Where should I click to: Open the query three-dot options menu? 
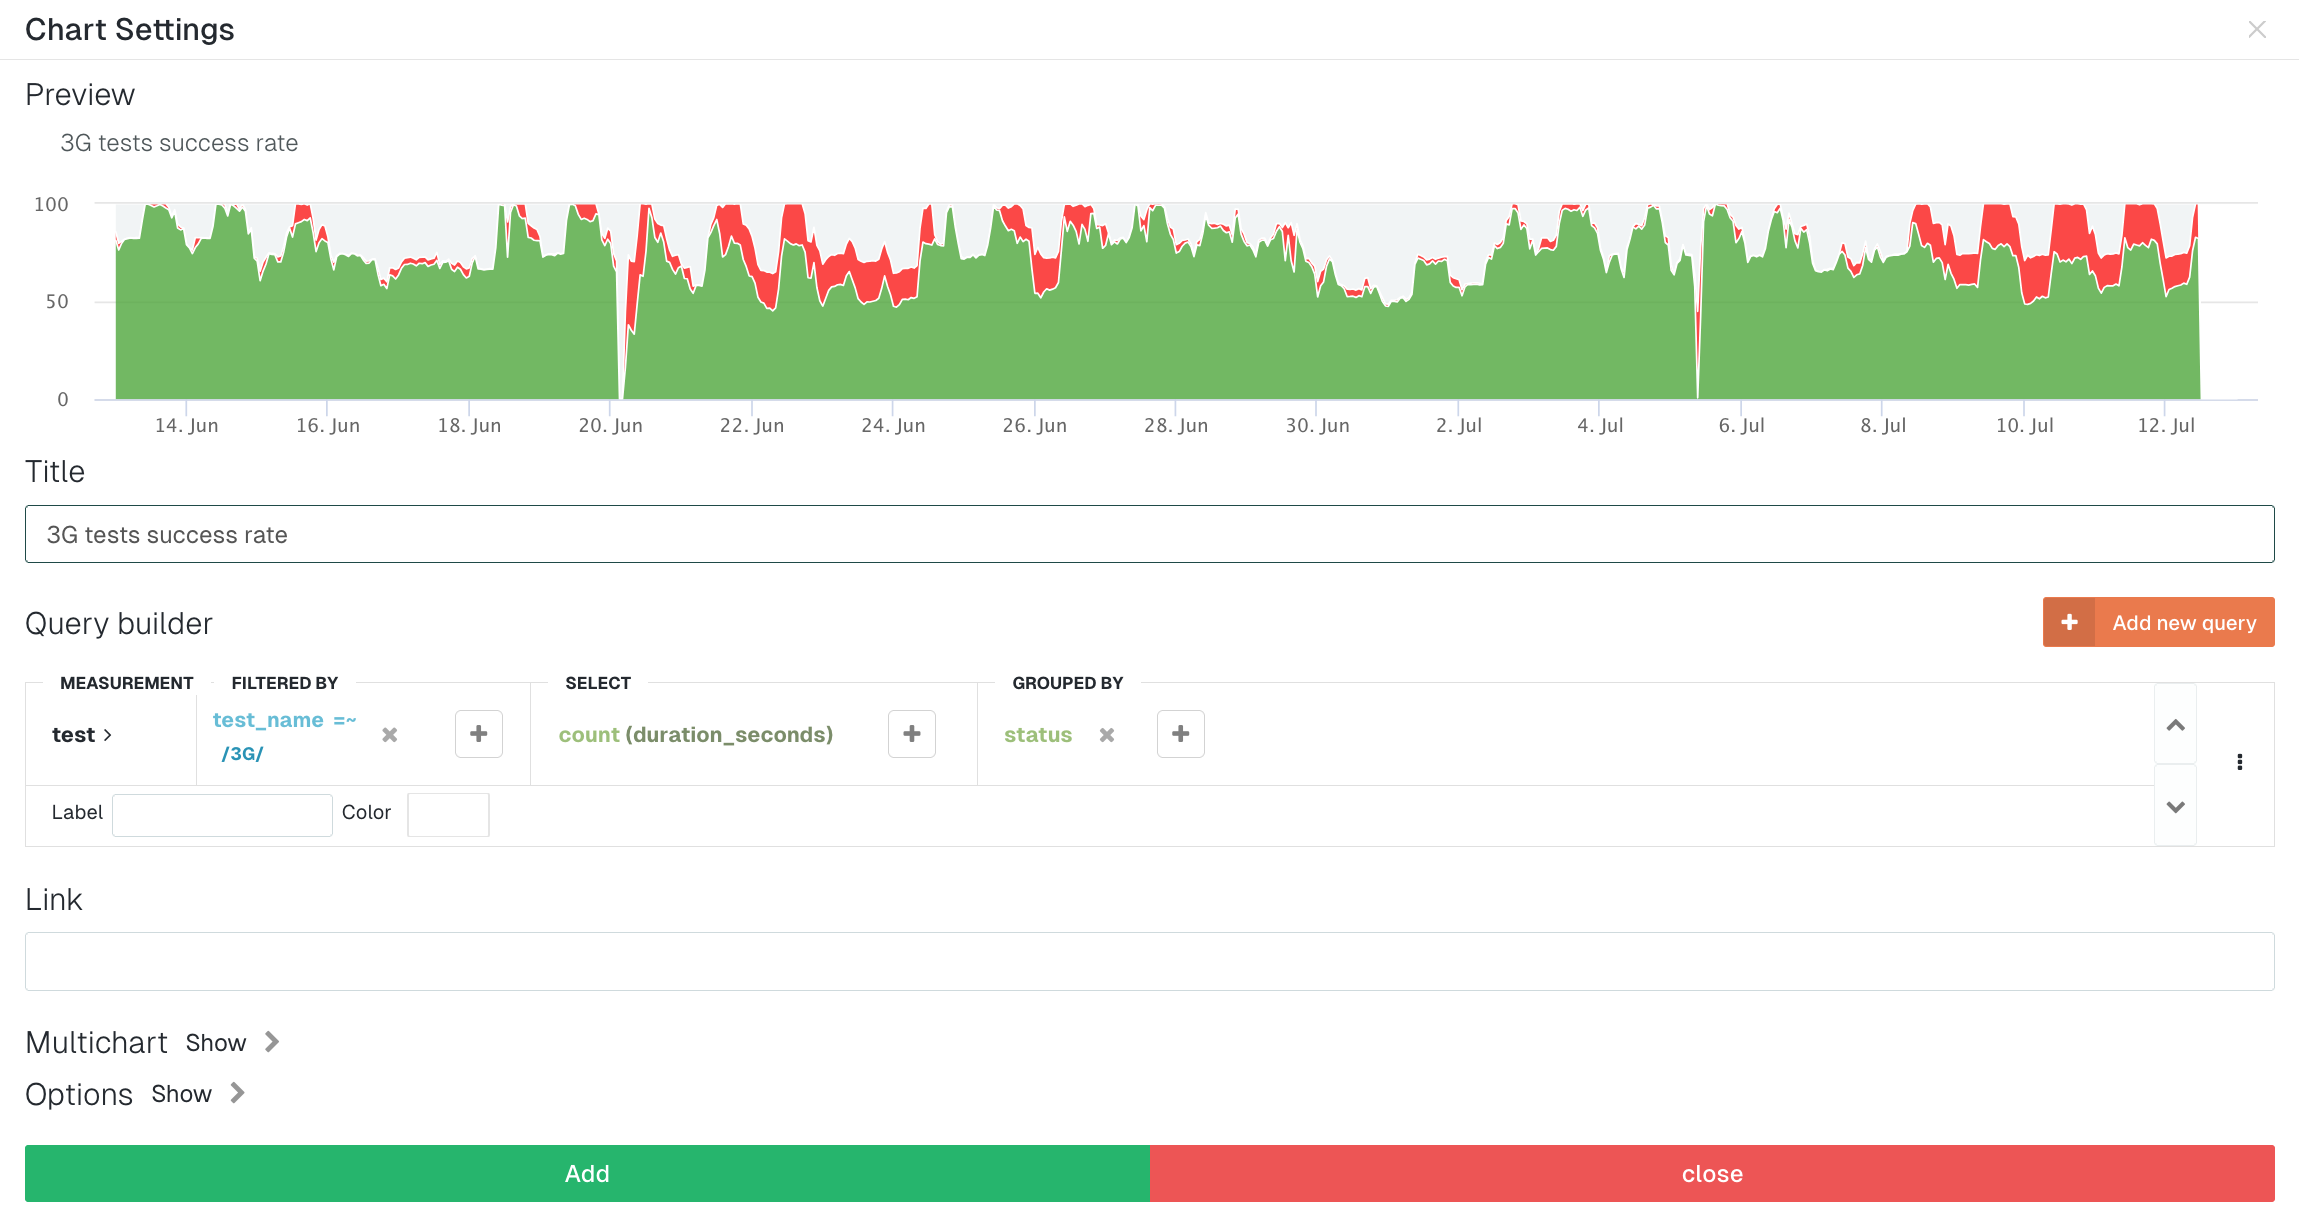[x=2240, y=762]
